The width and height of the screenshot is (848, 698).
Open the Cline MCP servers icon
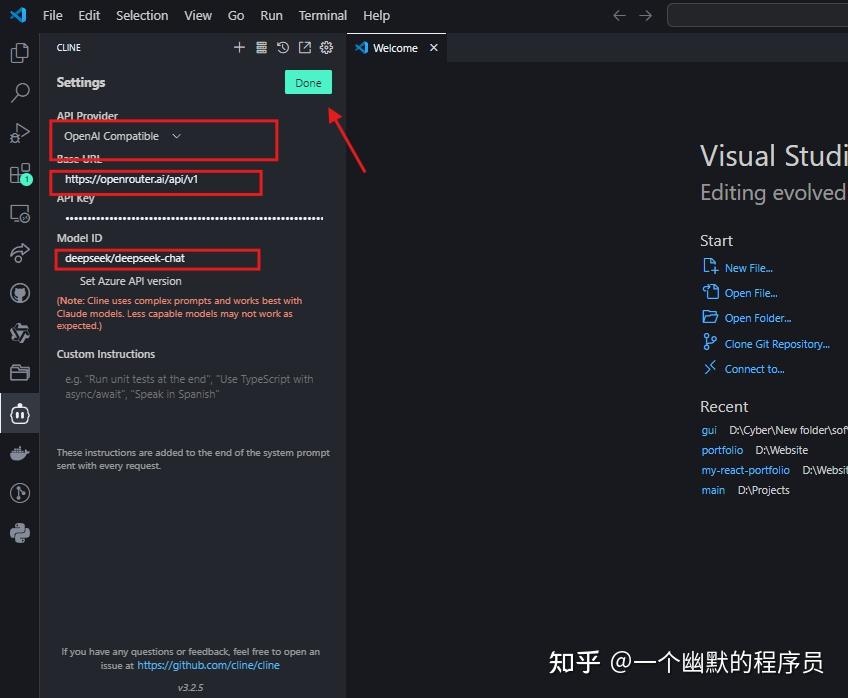click(260, 47)
